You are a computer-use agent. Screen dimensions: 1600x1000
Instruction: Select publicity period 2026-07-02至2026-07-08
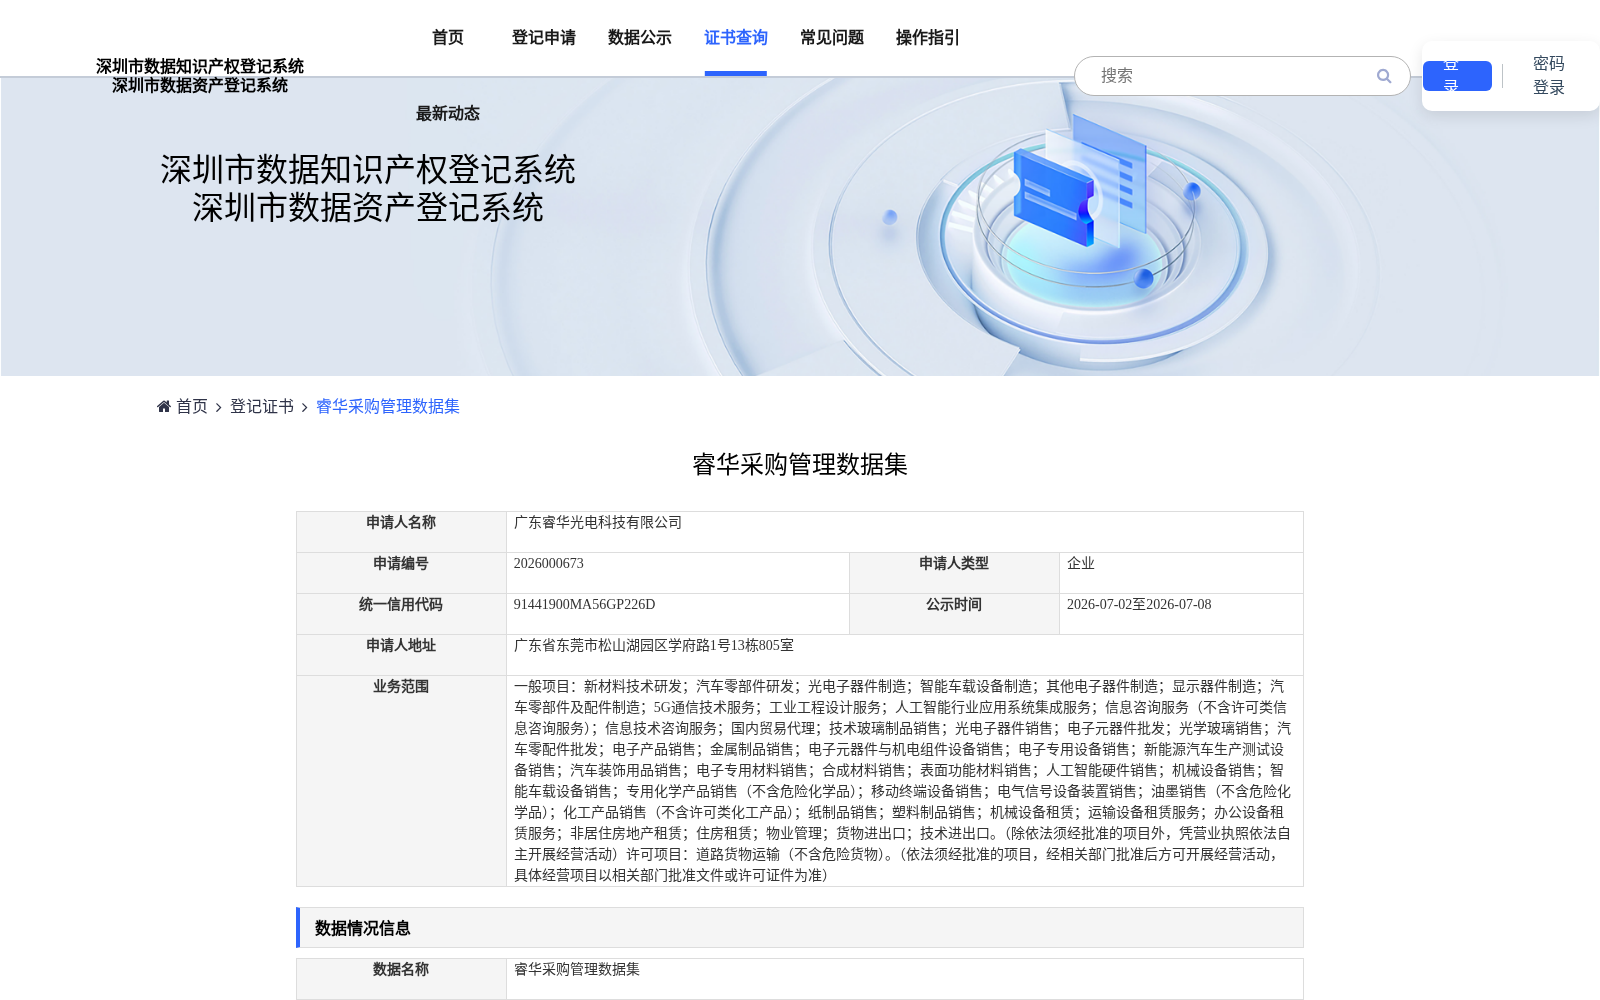1139,605
